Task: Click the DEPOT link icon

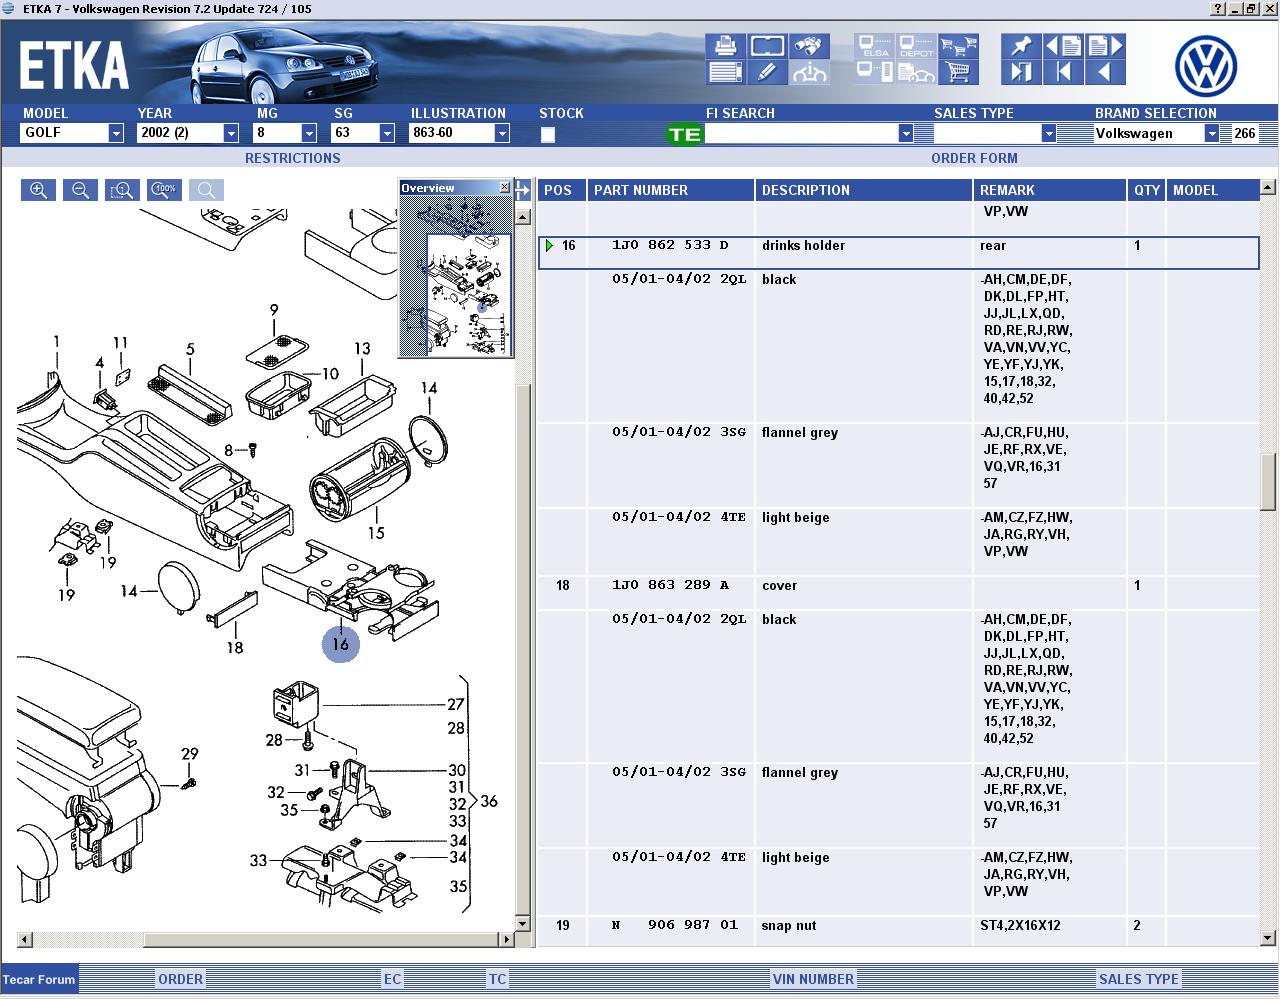Action: pos(916,46)
